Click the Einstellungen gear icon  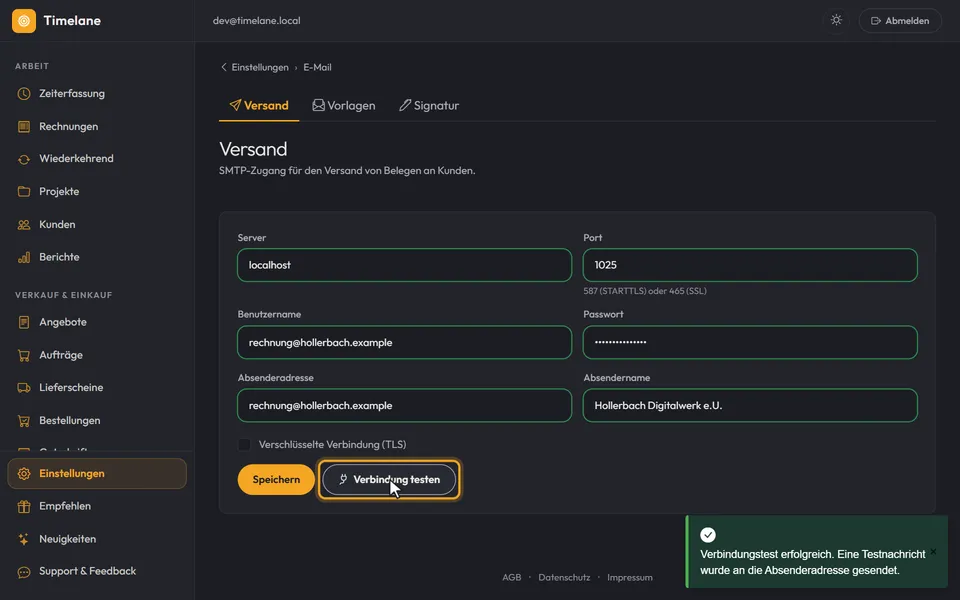point(24,474)
